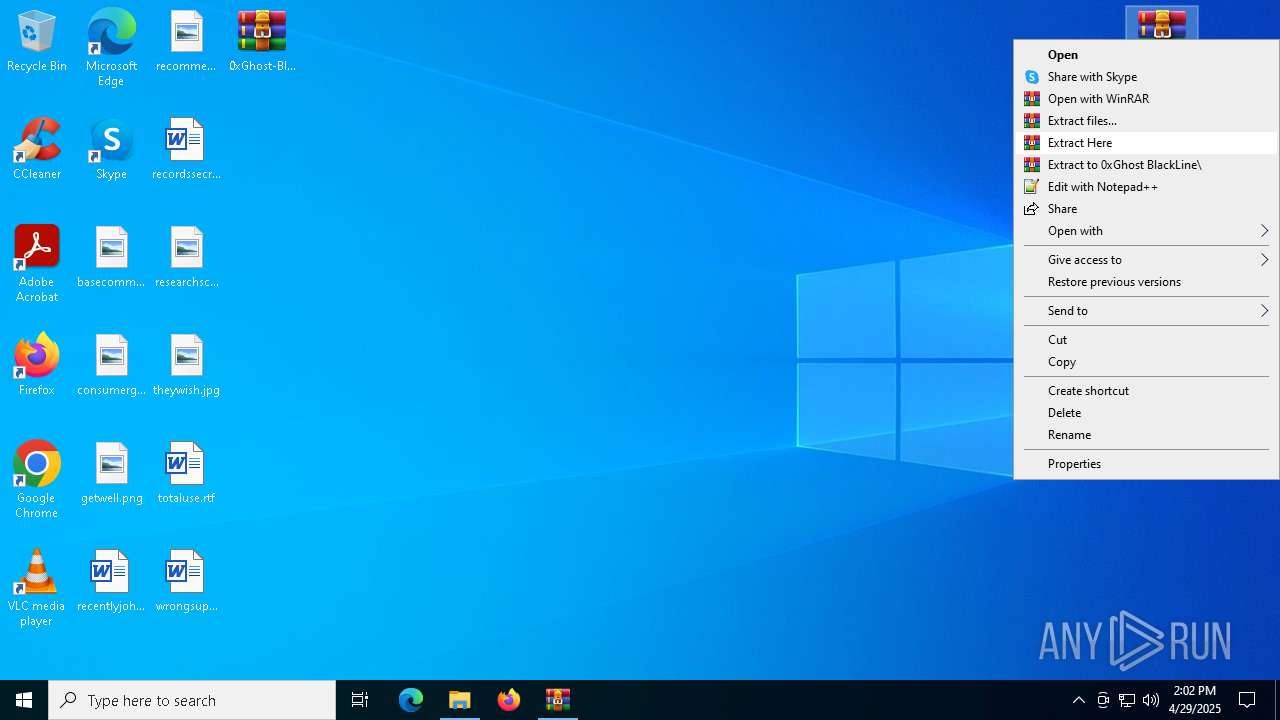Select the Microsoft Edge desktop shortcut
Viewport: 1280px width, 720px height.
tap(111, 48)
